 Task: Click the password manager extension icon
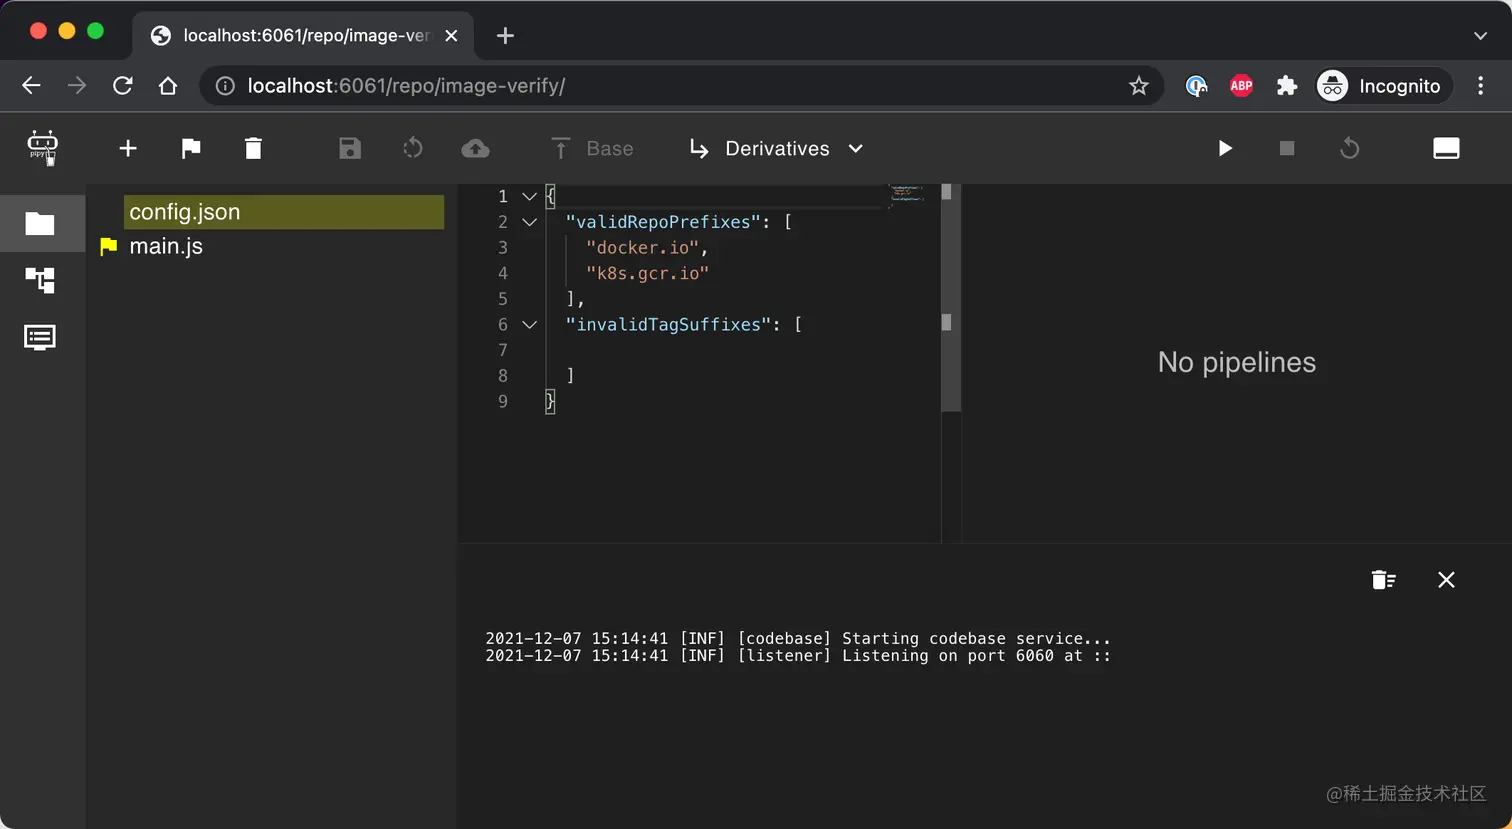[1196, 86]
